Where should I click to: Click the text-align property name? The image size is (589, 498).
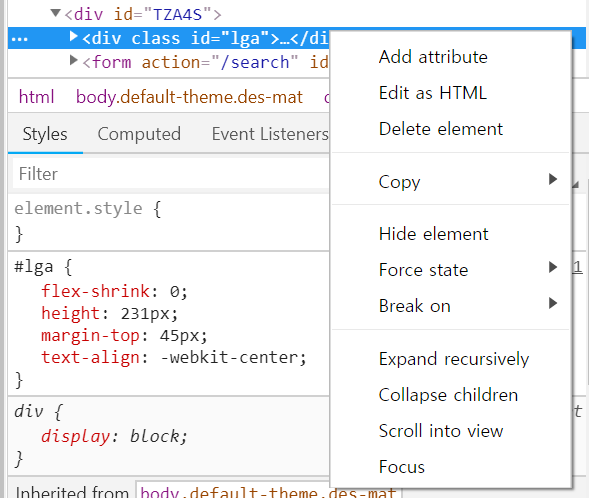click(90, 357)
